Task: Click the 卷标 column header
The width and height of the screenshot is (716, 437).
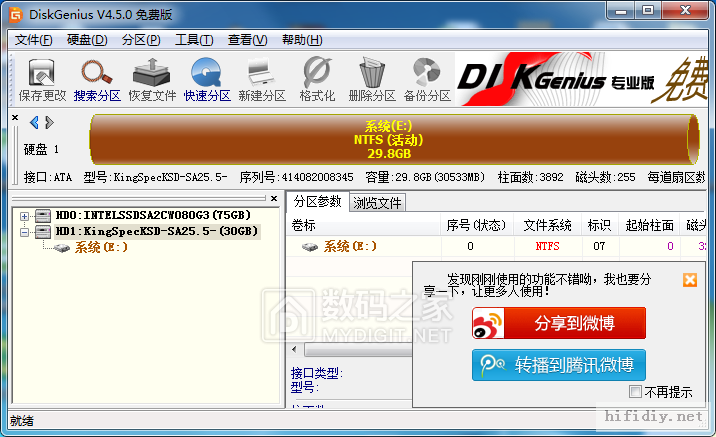Action: [x=364, y=225]
